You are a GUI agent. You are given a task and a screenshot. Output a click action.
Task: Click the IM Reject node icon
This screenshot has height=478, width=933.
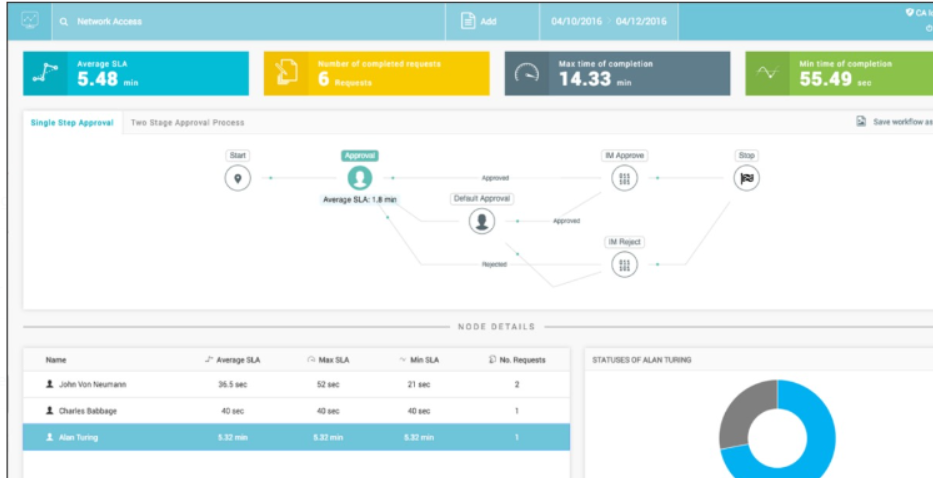point(624,264)
